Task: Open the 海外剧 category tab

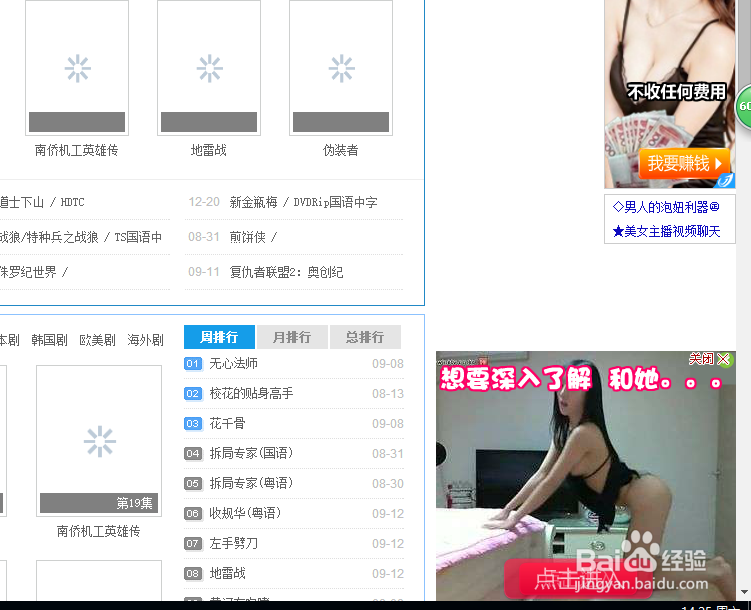Action: pos(145,340)
